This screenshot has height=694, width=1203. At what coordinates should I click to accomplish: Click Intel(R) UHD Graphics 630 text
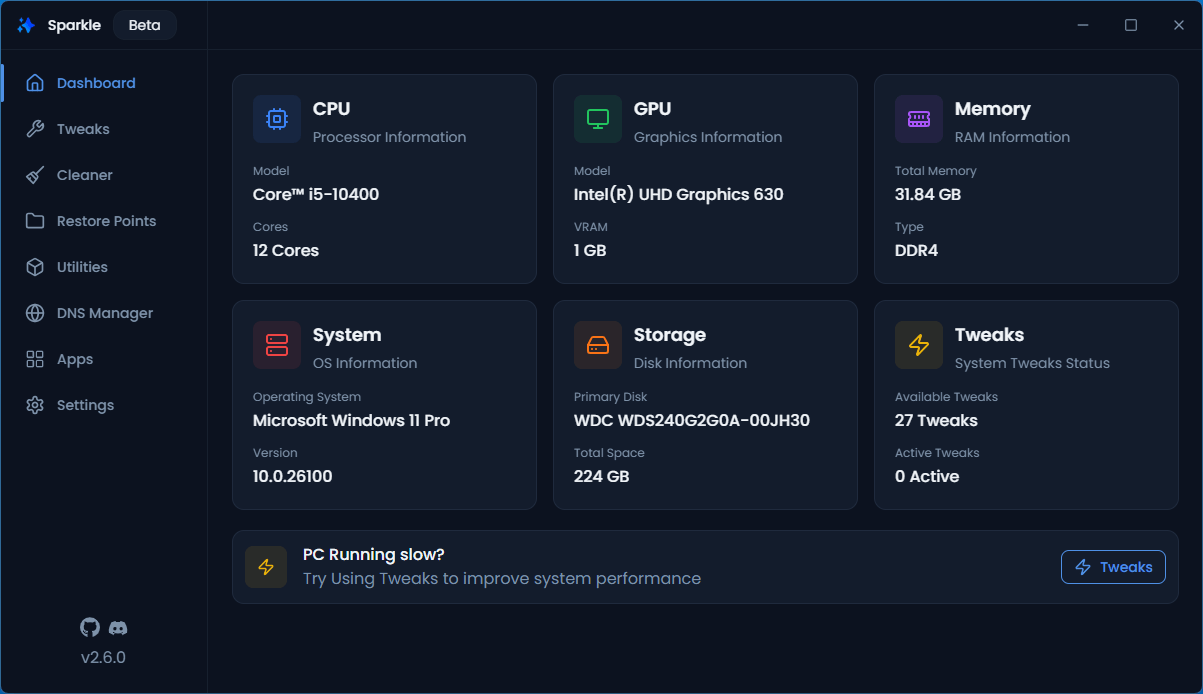(679, 194)
